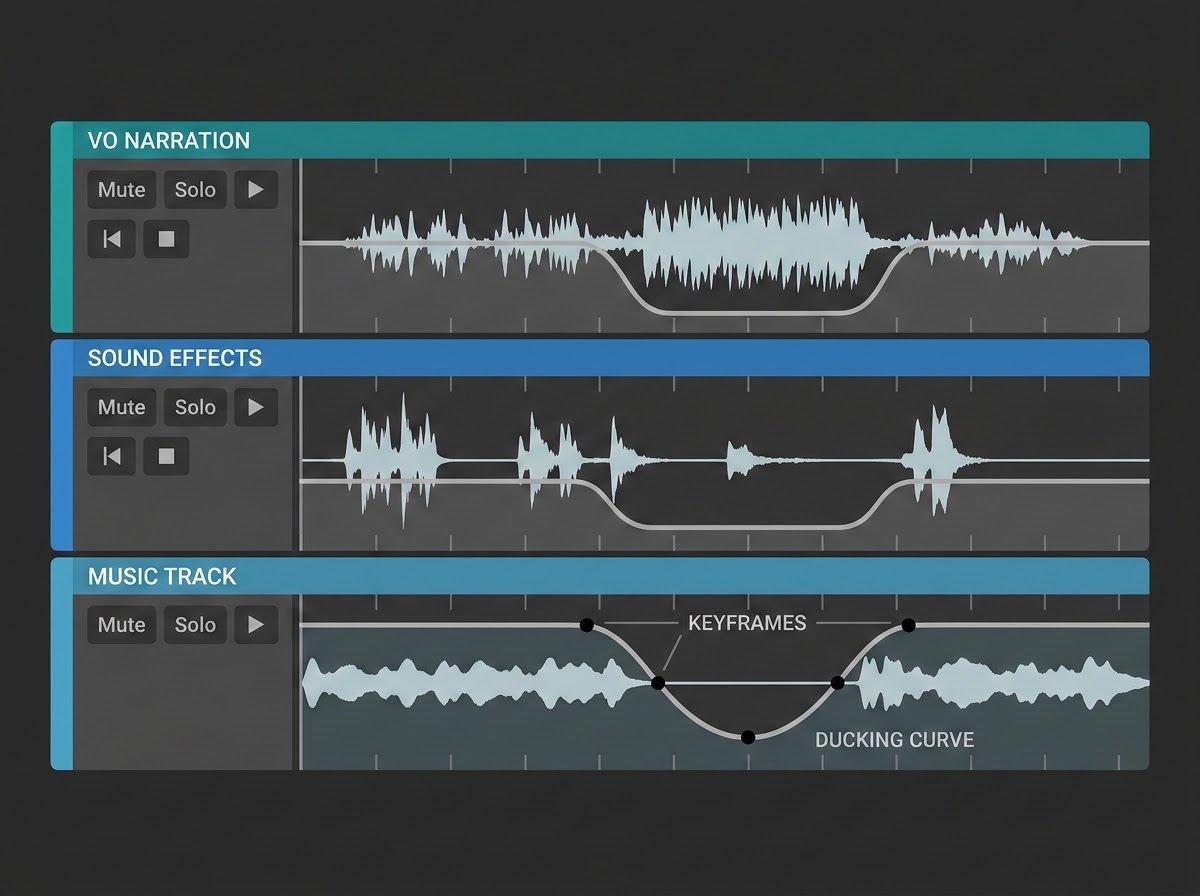Select the MUSIC TRACK header
This screenshot has height=896, width=1200.
tap(600, 576)
